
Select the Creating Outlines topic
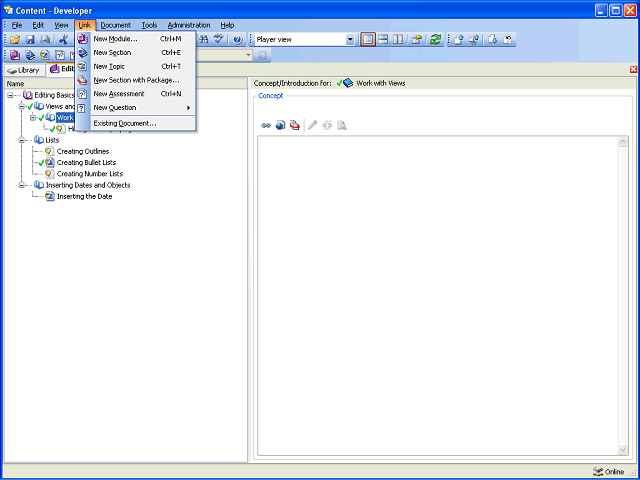[83, 151]
